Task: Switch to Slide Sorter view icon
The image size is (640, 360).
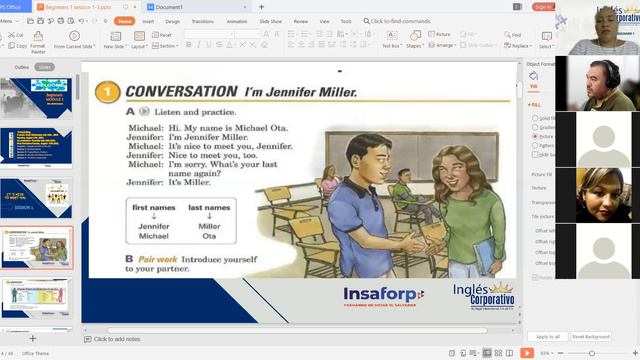Action: (498, 353)
